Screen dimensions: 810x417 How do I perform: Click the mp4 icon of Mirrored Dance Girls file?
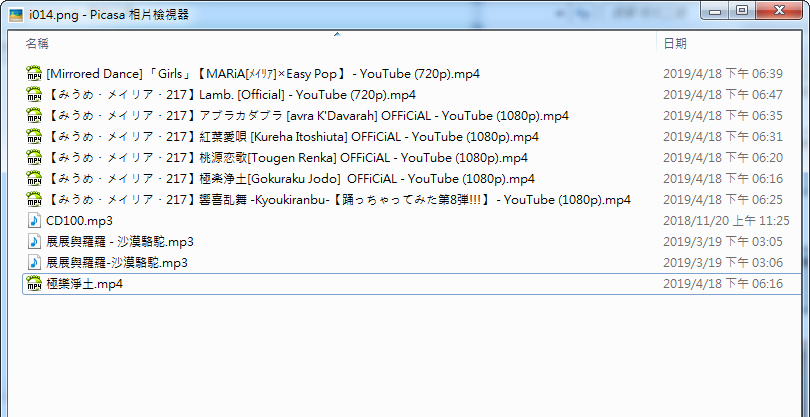click(x=34, y=74)
